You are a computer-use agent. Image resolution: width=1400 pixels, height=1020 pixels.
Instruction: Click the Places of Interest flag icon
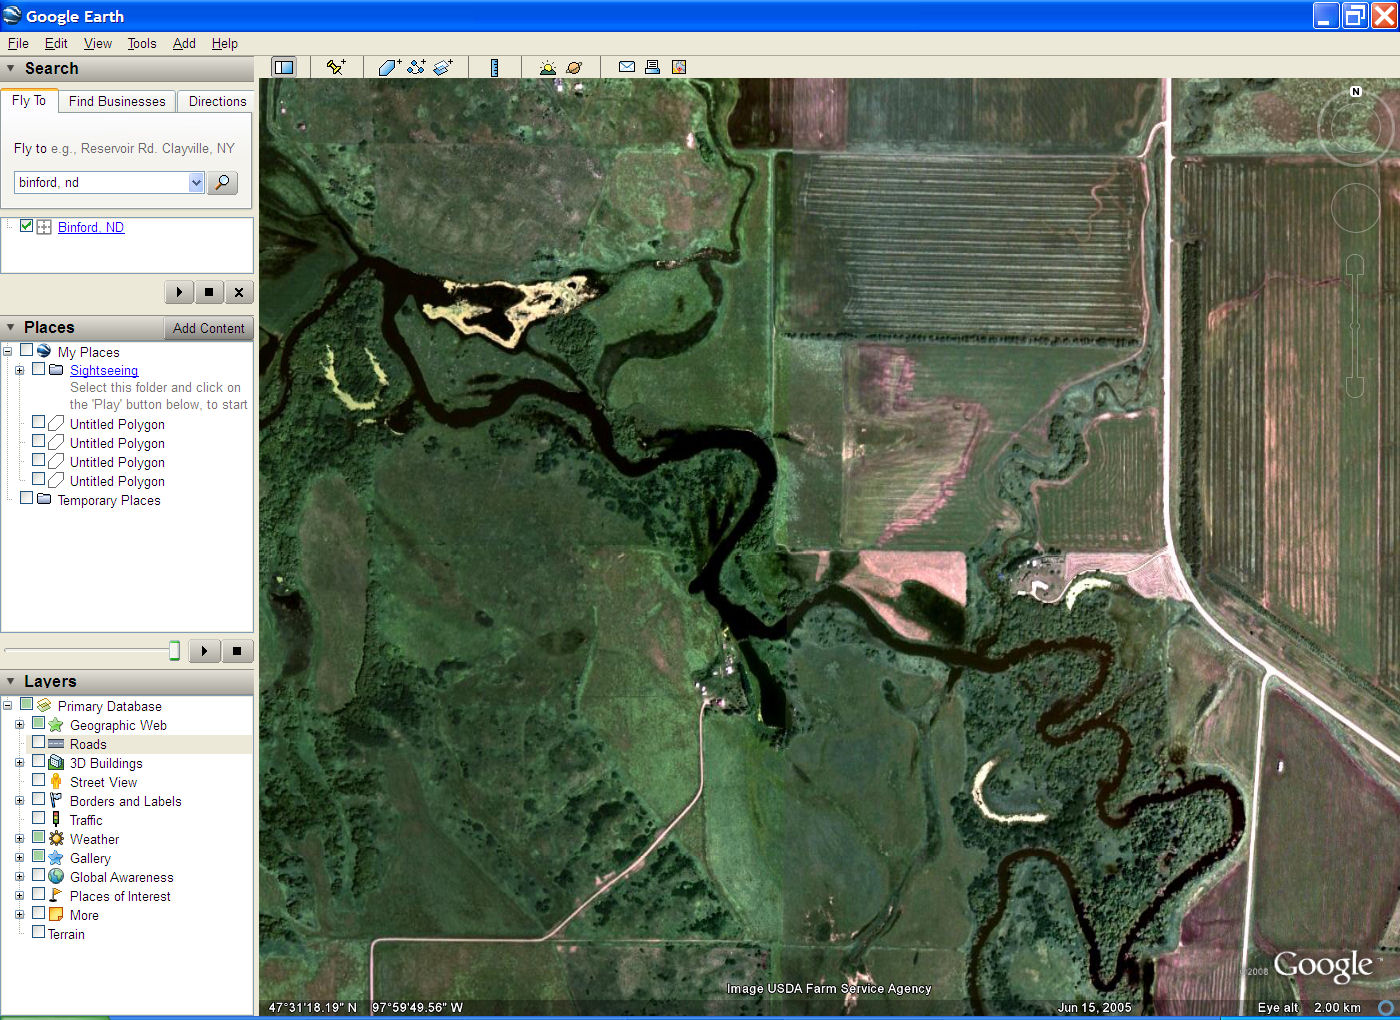coord(56,895)
